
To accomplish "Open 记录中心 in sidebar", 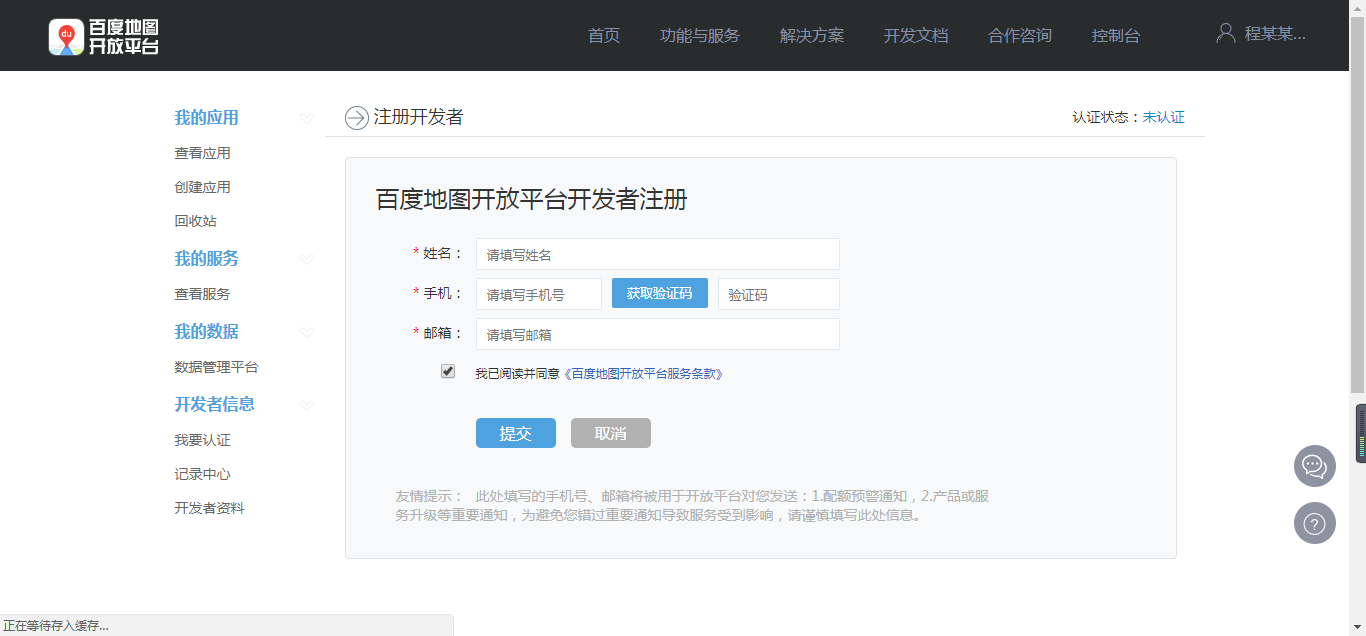I will pyautogui.click(x=203, y=474).
